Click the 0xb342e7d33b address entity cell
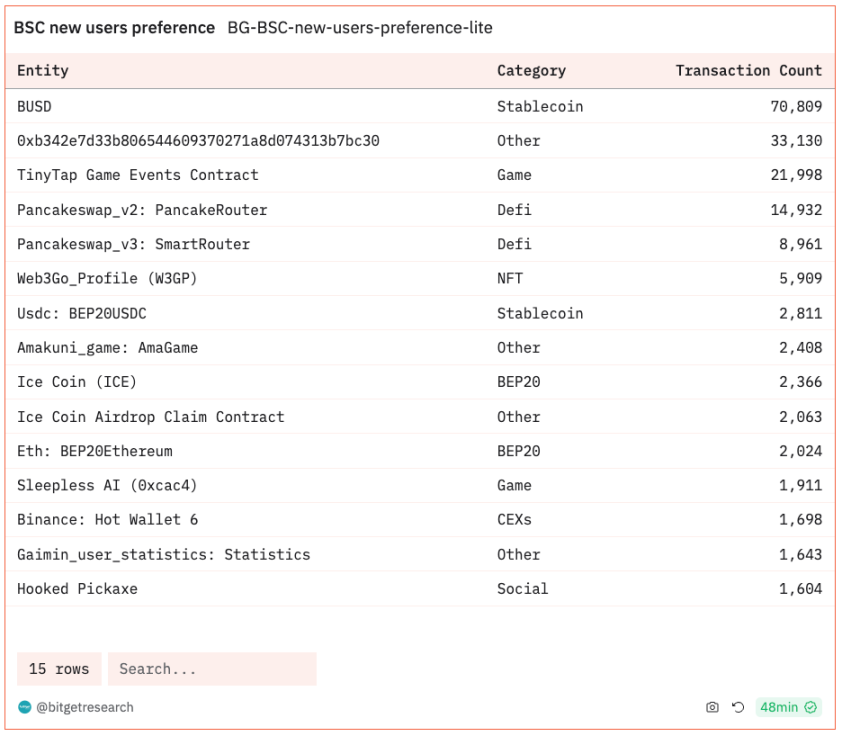The width and height of the screenshot is (842, 736). [x=198, y=141]
